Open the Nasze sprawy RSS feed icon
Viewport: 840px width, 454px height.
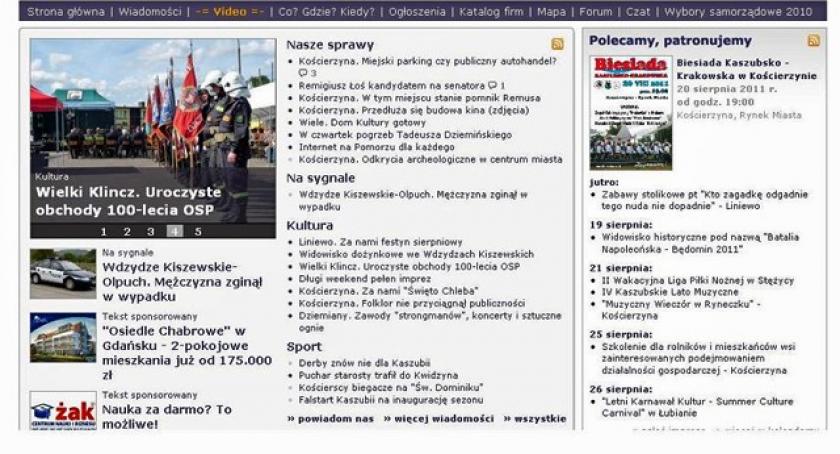557,44
